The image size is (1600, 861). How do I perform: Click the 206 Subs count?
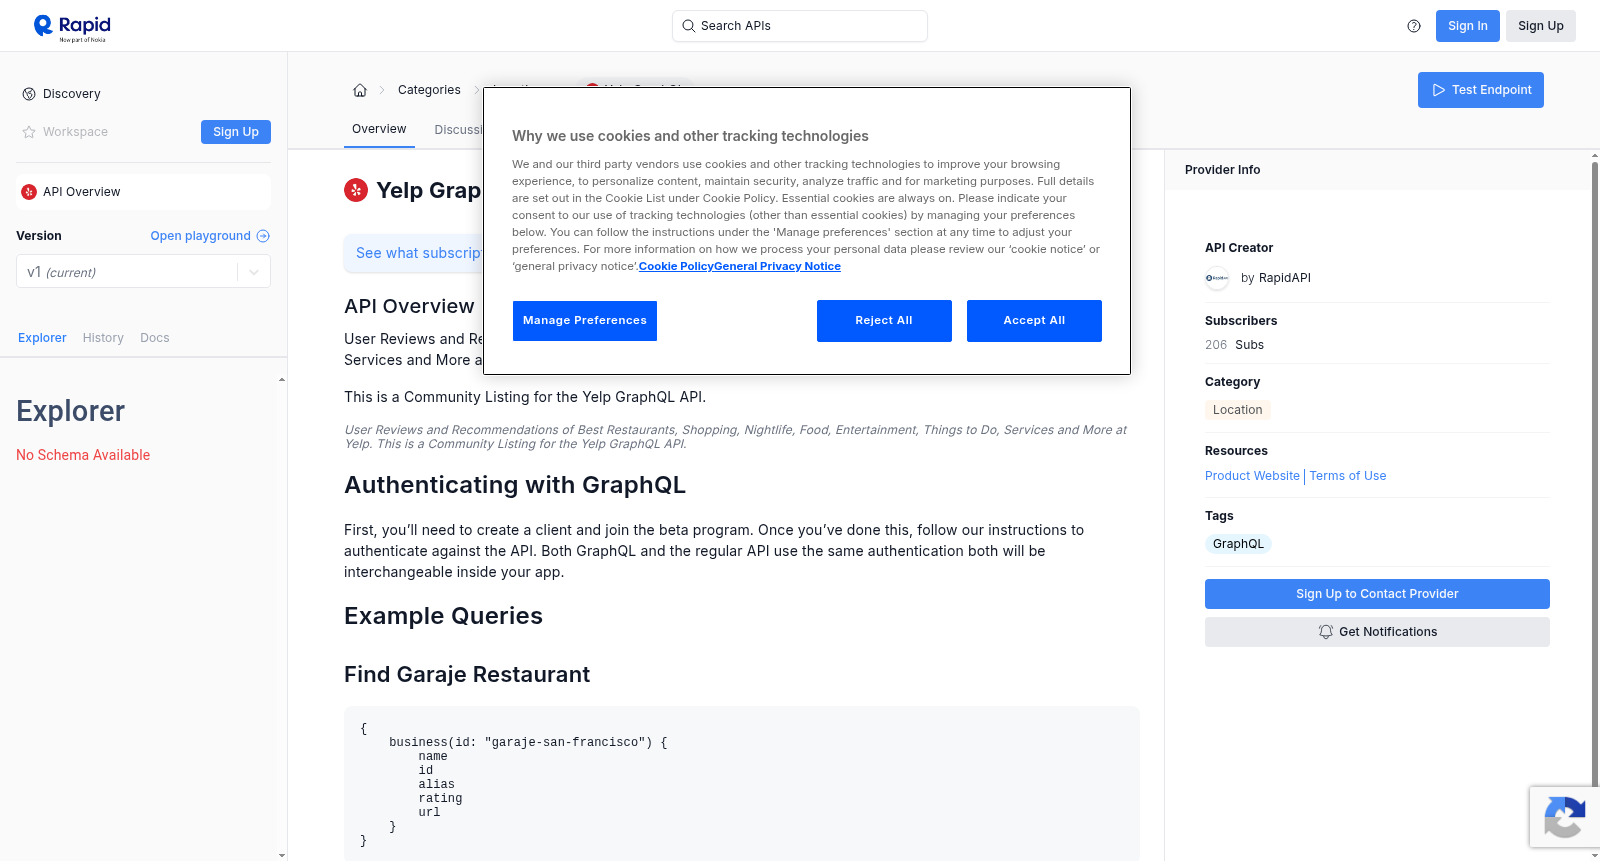1234,345
